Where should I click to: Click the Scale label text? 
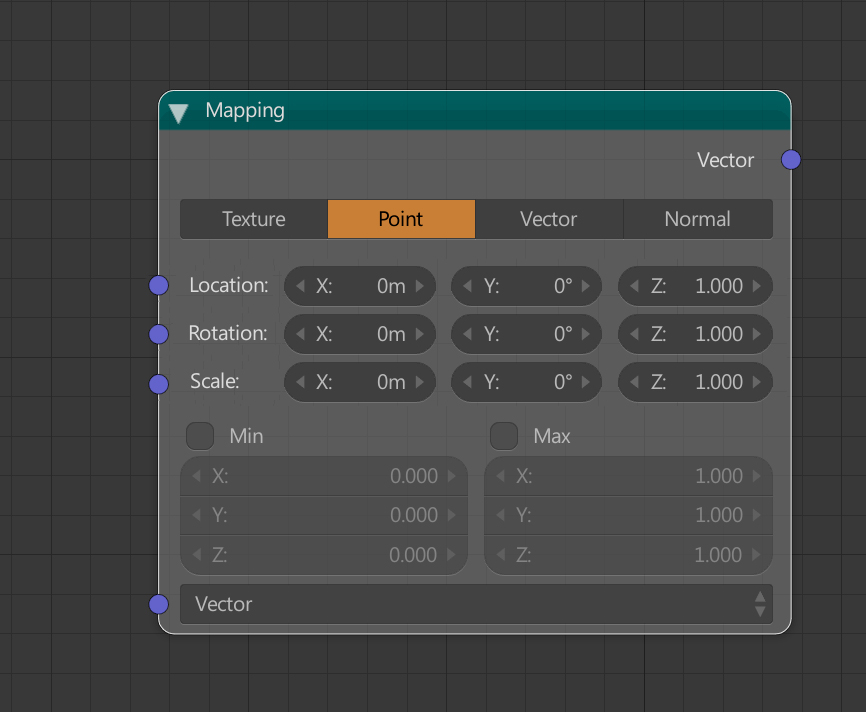[215, 382]
